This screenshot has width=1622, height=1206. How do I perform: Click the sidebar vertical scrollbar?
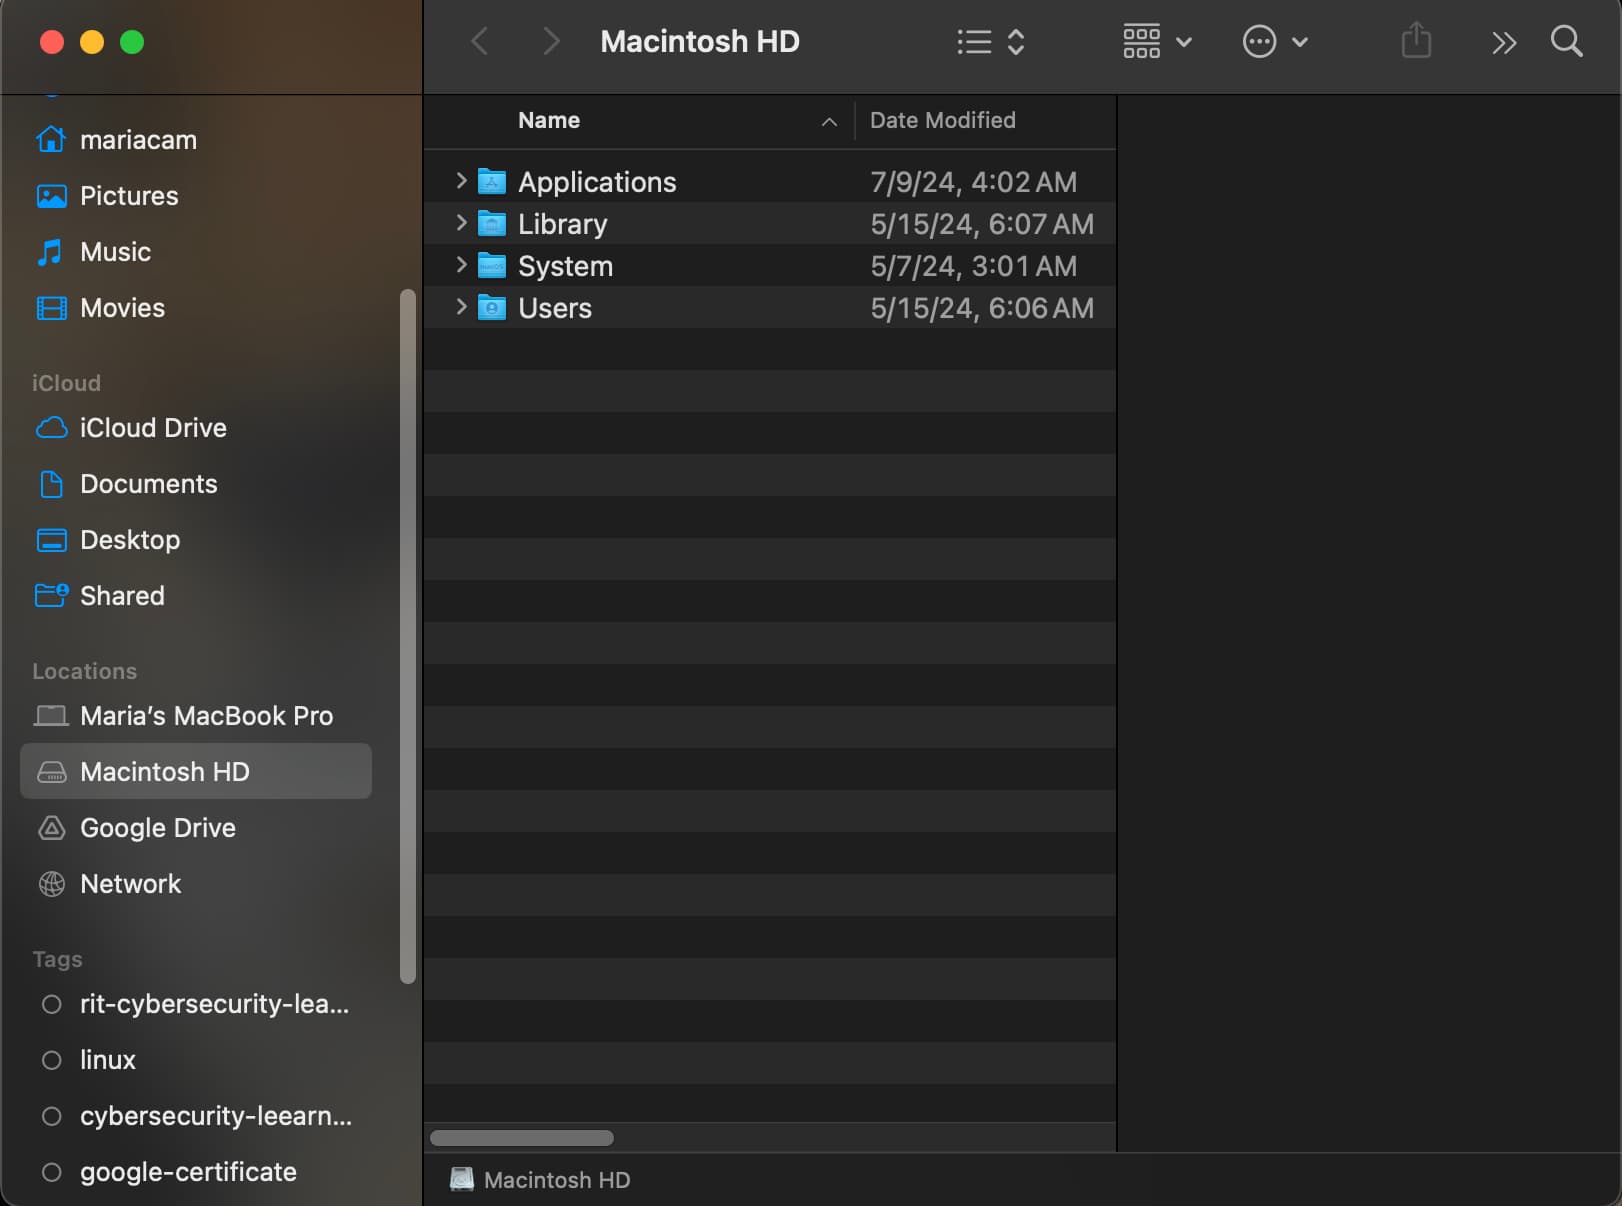[x=408, y=636]
